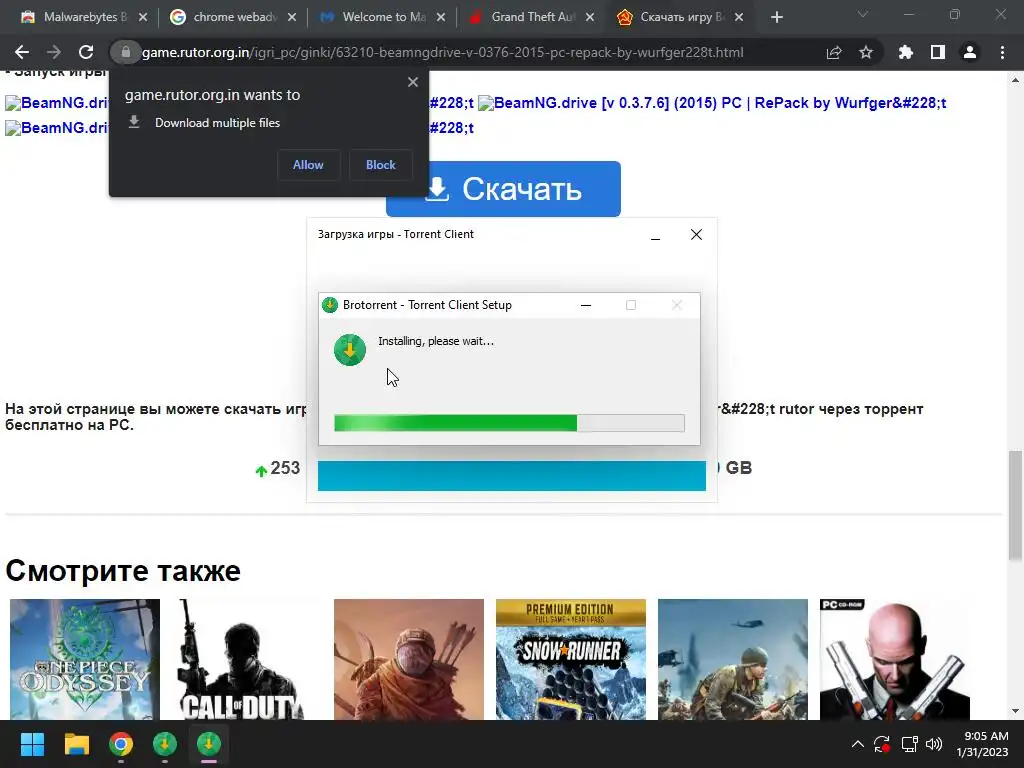The height and width of the screenshot is (768, 1024).
Task: Close the chrome webadv tab
Action: (x=292, y=17)
